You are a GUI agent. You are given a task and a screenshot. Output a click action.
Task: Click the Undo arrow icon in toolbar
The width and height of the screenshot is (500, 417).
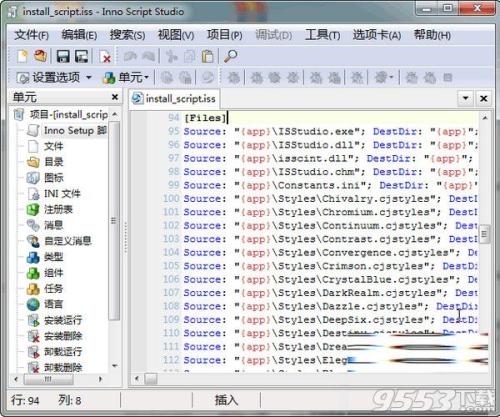(x=130, y=56)
